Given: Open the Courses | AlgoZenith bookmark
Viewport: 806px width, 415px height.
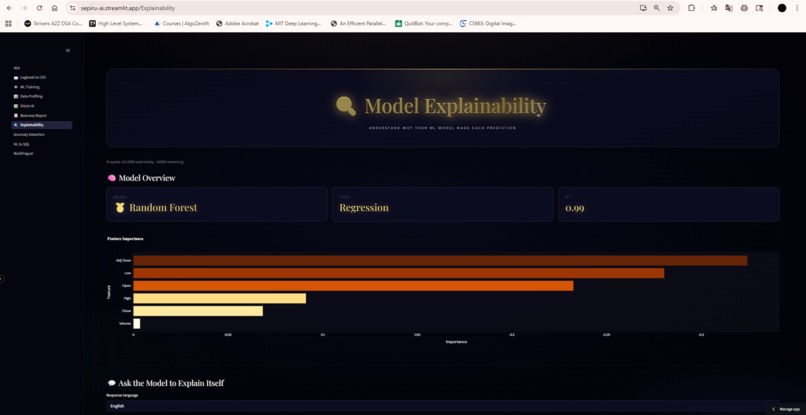Looking at the screenshot, I should [181, 23].
